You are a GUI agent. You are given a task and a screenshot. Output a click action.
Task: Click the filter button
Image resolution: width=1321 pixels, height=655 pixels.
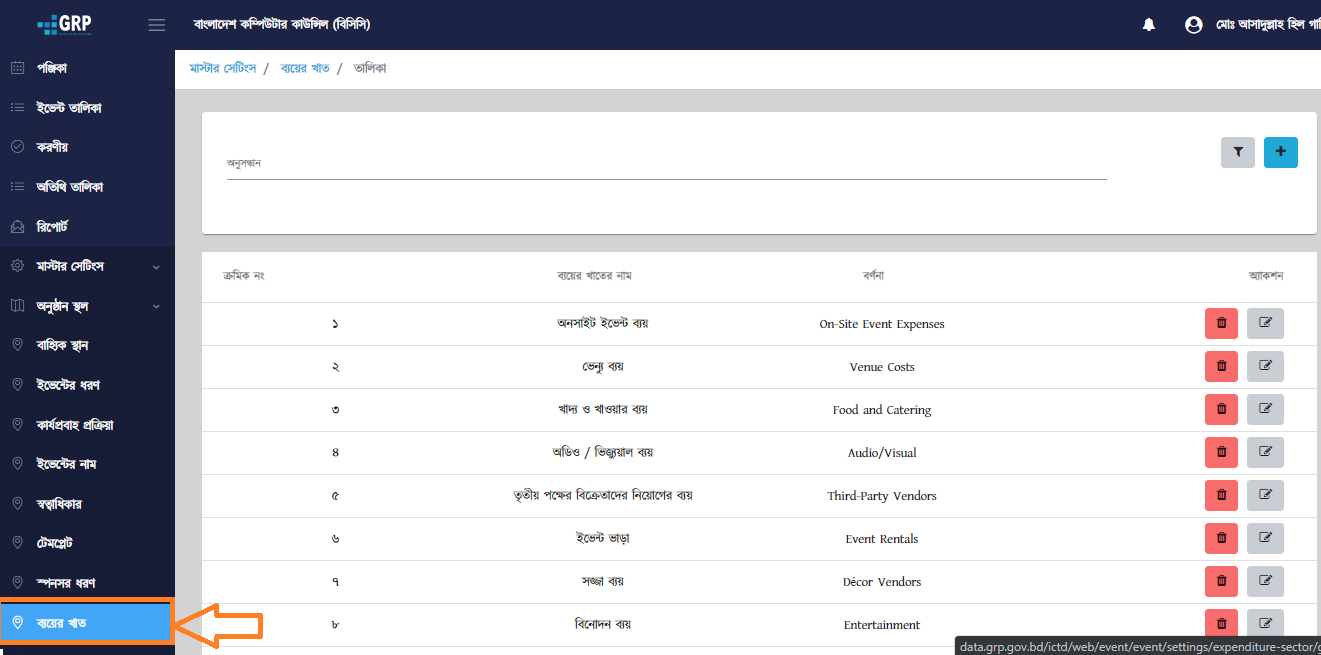1238,152
